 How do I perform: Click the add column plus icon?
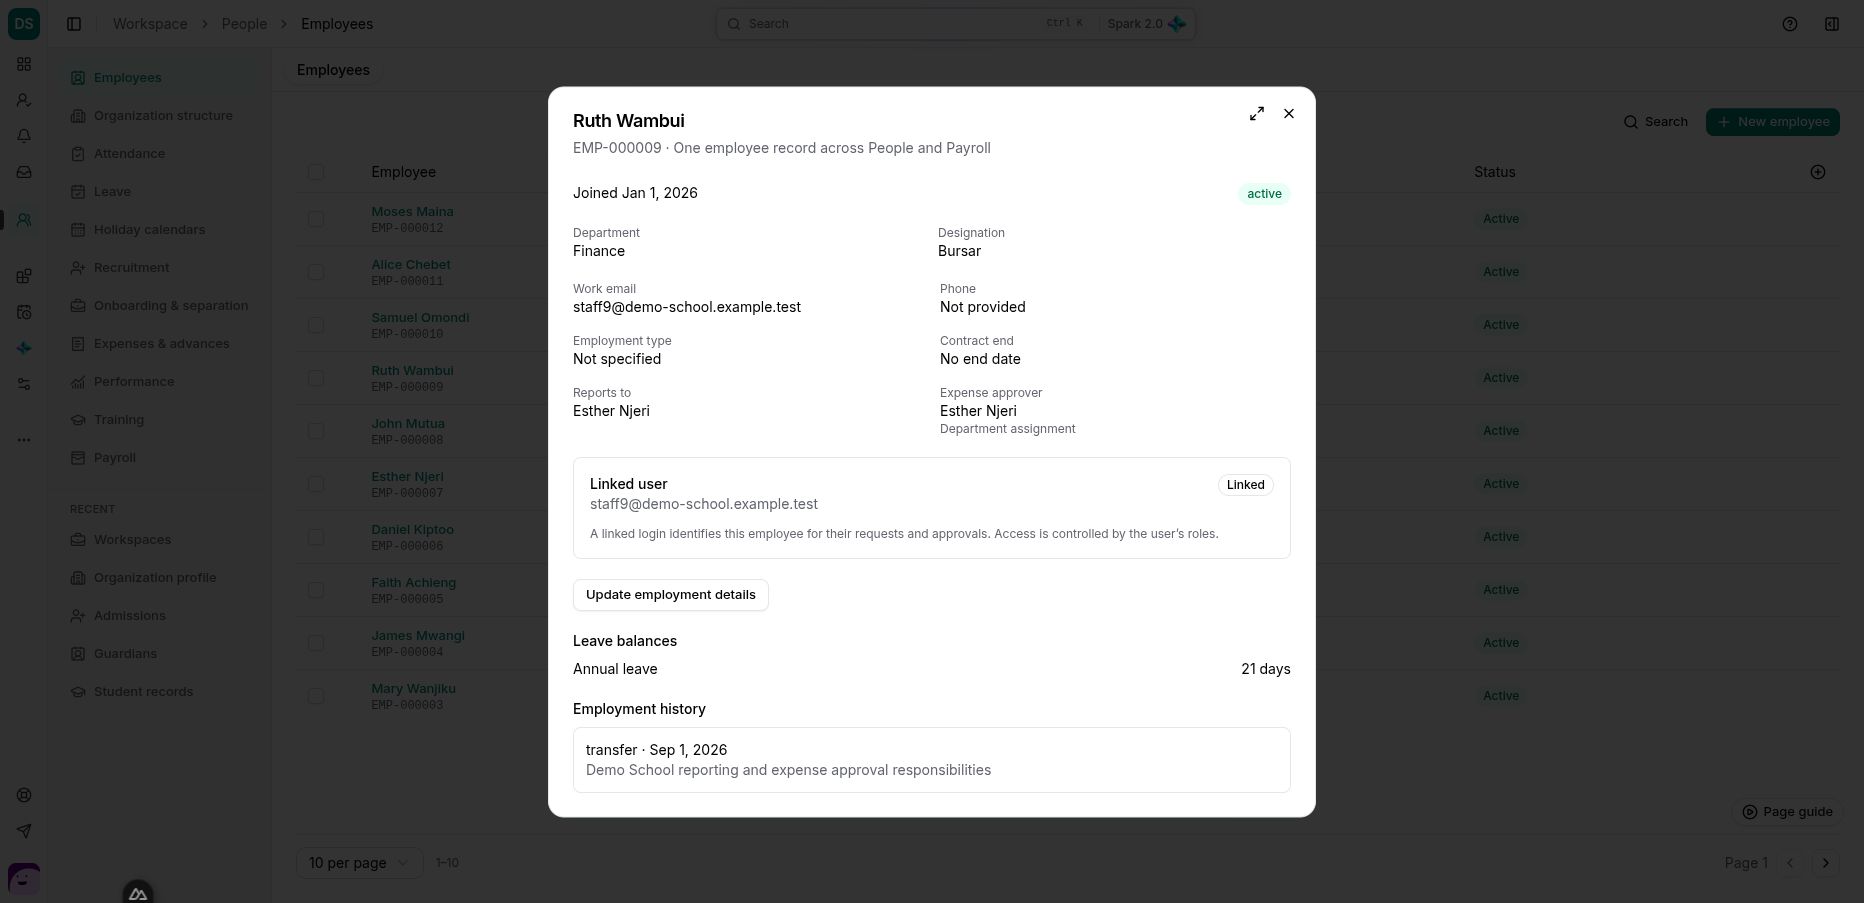pos(1818,172)
